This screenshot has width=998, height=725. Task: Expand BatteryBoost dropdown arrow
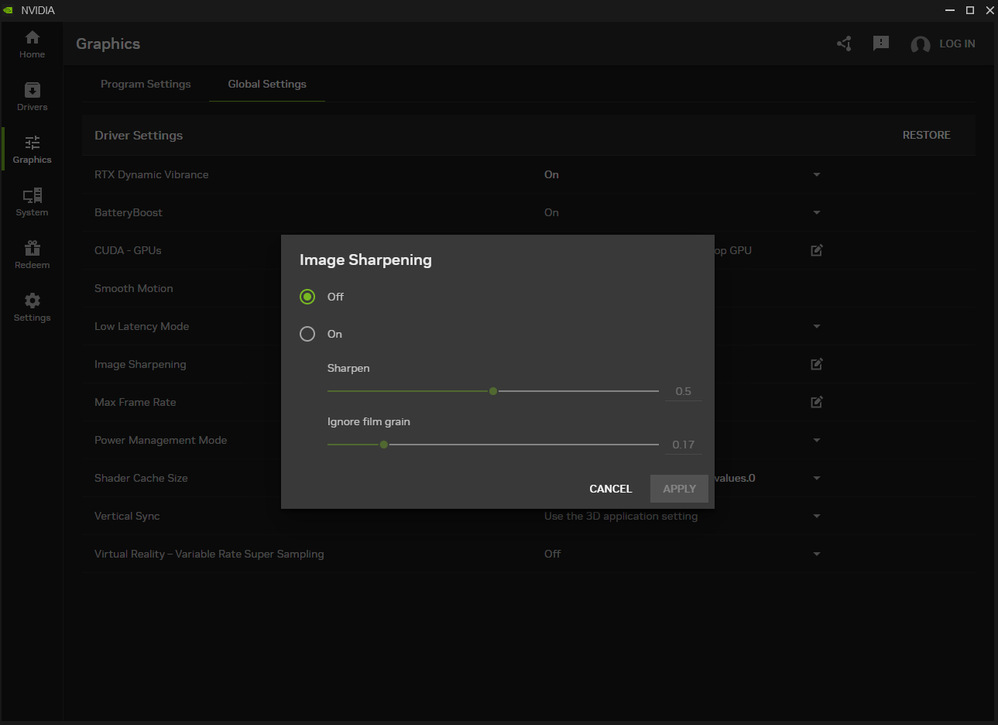click(x=817, y=213)
